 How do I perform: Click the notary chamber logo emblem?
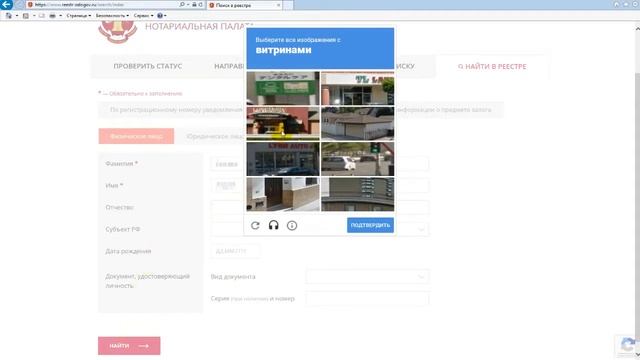pyautogui.click(x=118, y=32)
